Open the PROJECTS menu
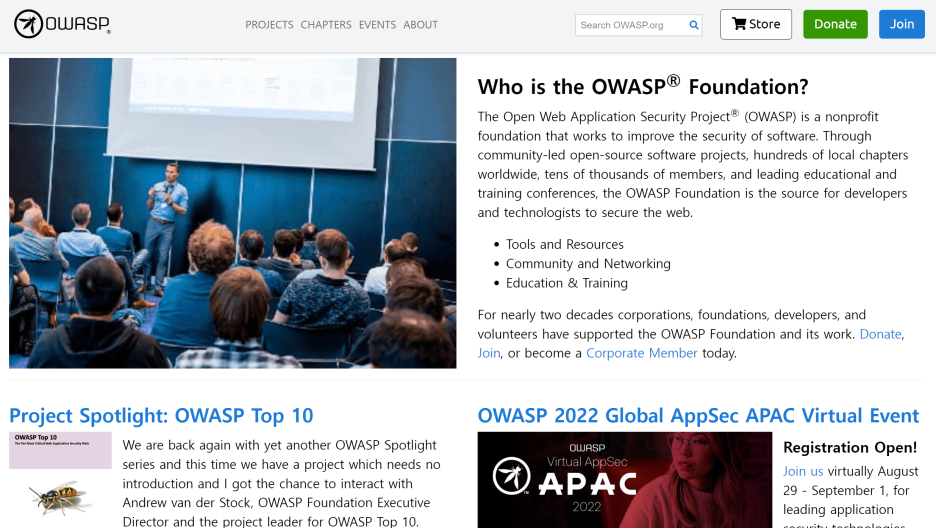936x528 pixels. click(x=269, y=24)
